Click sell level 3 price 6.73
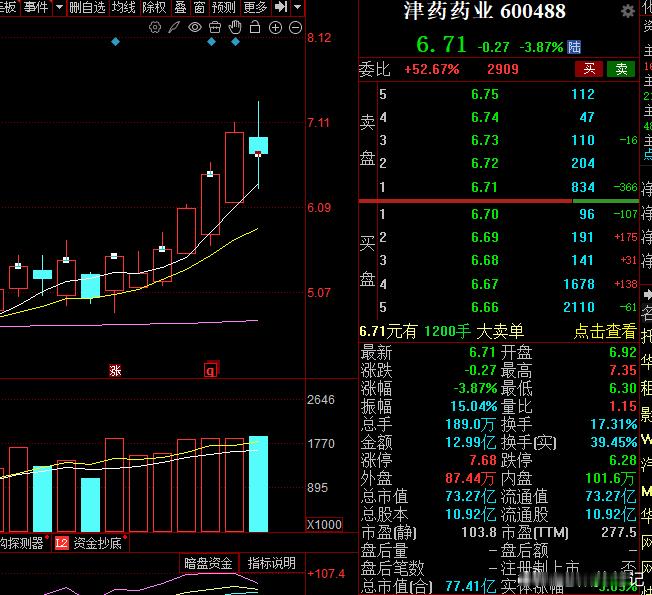This screenshot has width=652, height=595. pos(484,140)
